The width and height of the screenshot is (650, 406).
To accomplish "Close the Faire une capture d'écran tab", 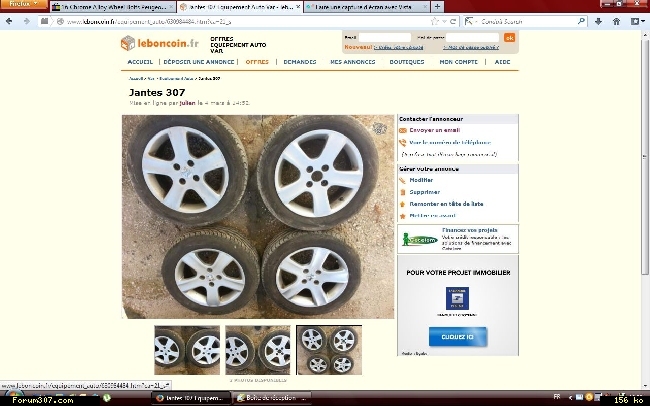I will (425, 7).
